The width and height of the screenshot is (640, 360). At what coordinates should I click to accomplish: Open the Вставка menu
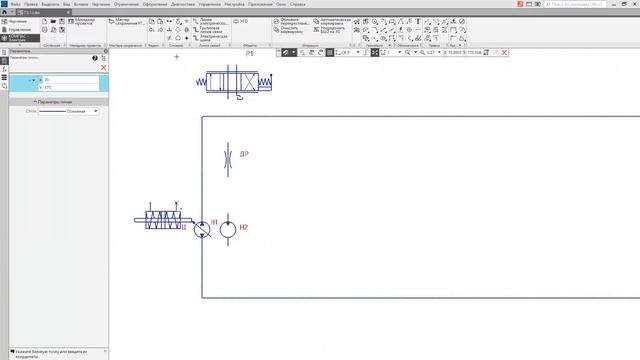click(x=81, y=4)
